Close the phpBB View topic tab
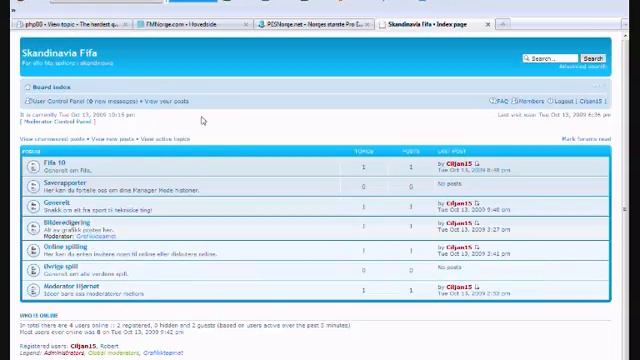 (125, 24)
